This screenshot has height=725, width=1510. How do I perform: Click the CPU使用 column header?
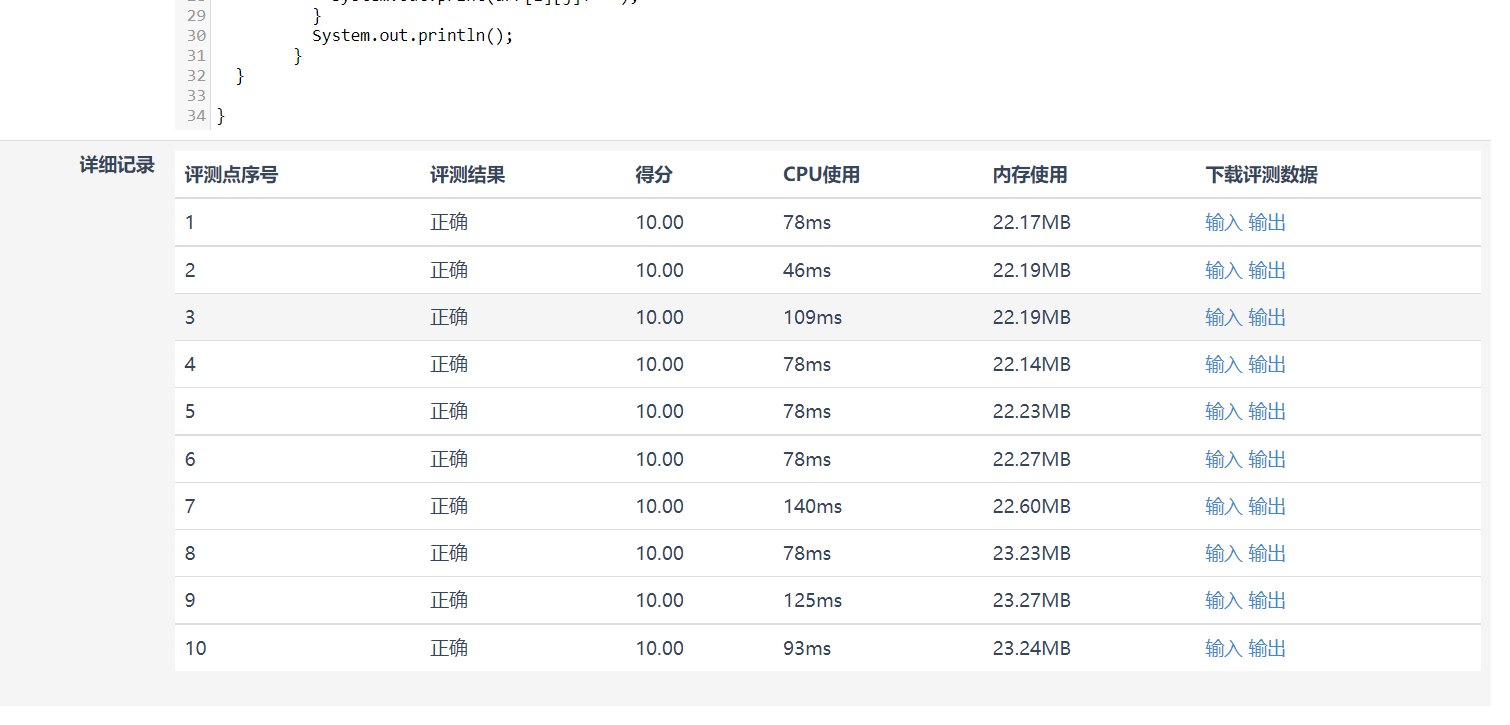[x=821, y=176]
